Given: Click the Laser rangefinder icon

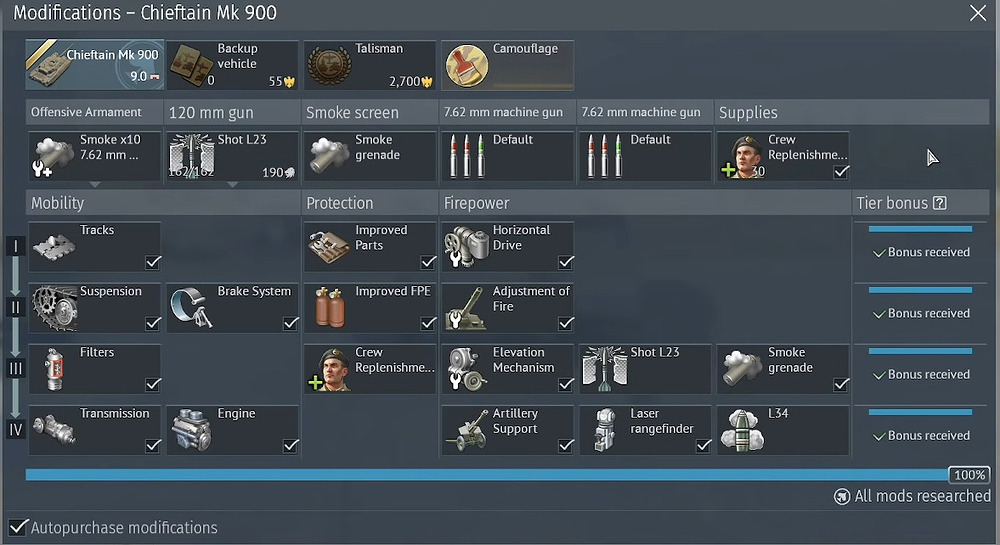Looking at the screenshot, I should point(605,429).
